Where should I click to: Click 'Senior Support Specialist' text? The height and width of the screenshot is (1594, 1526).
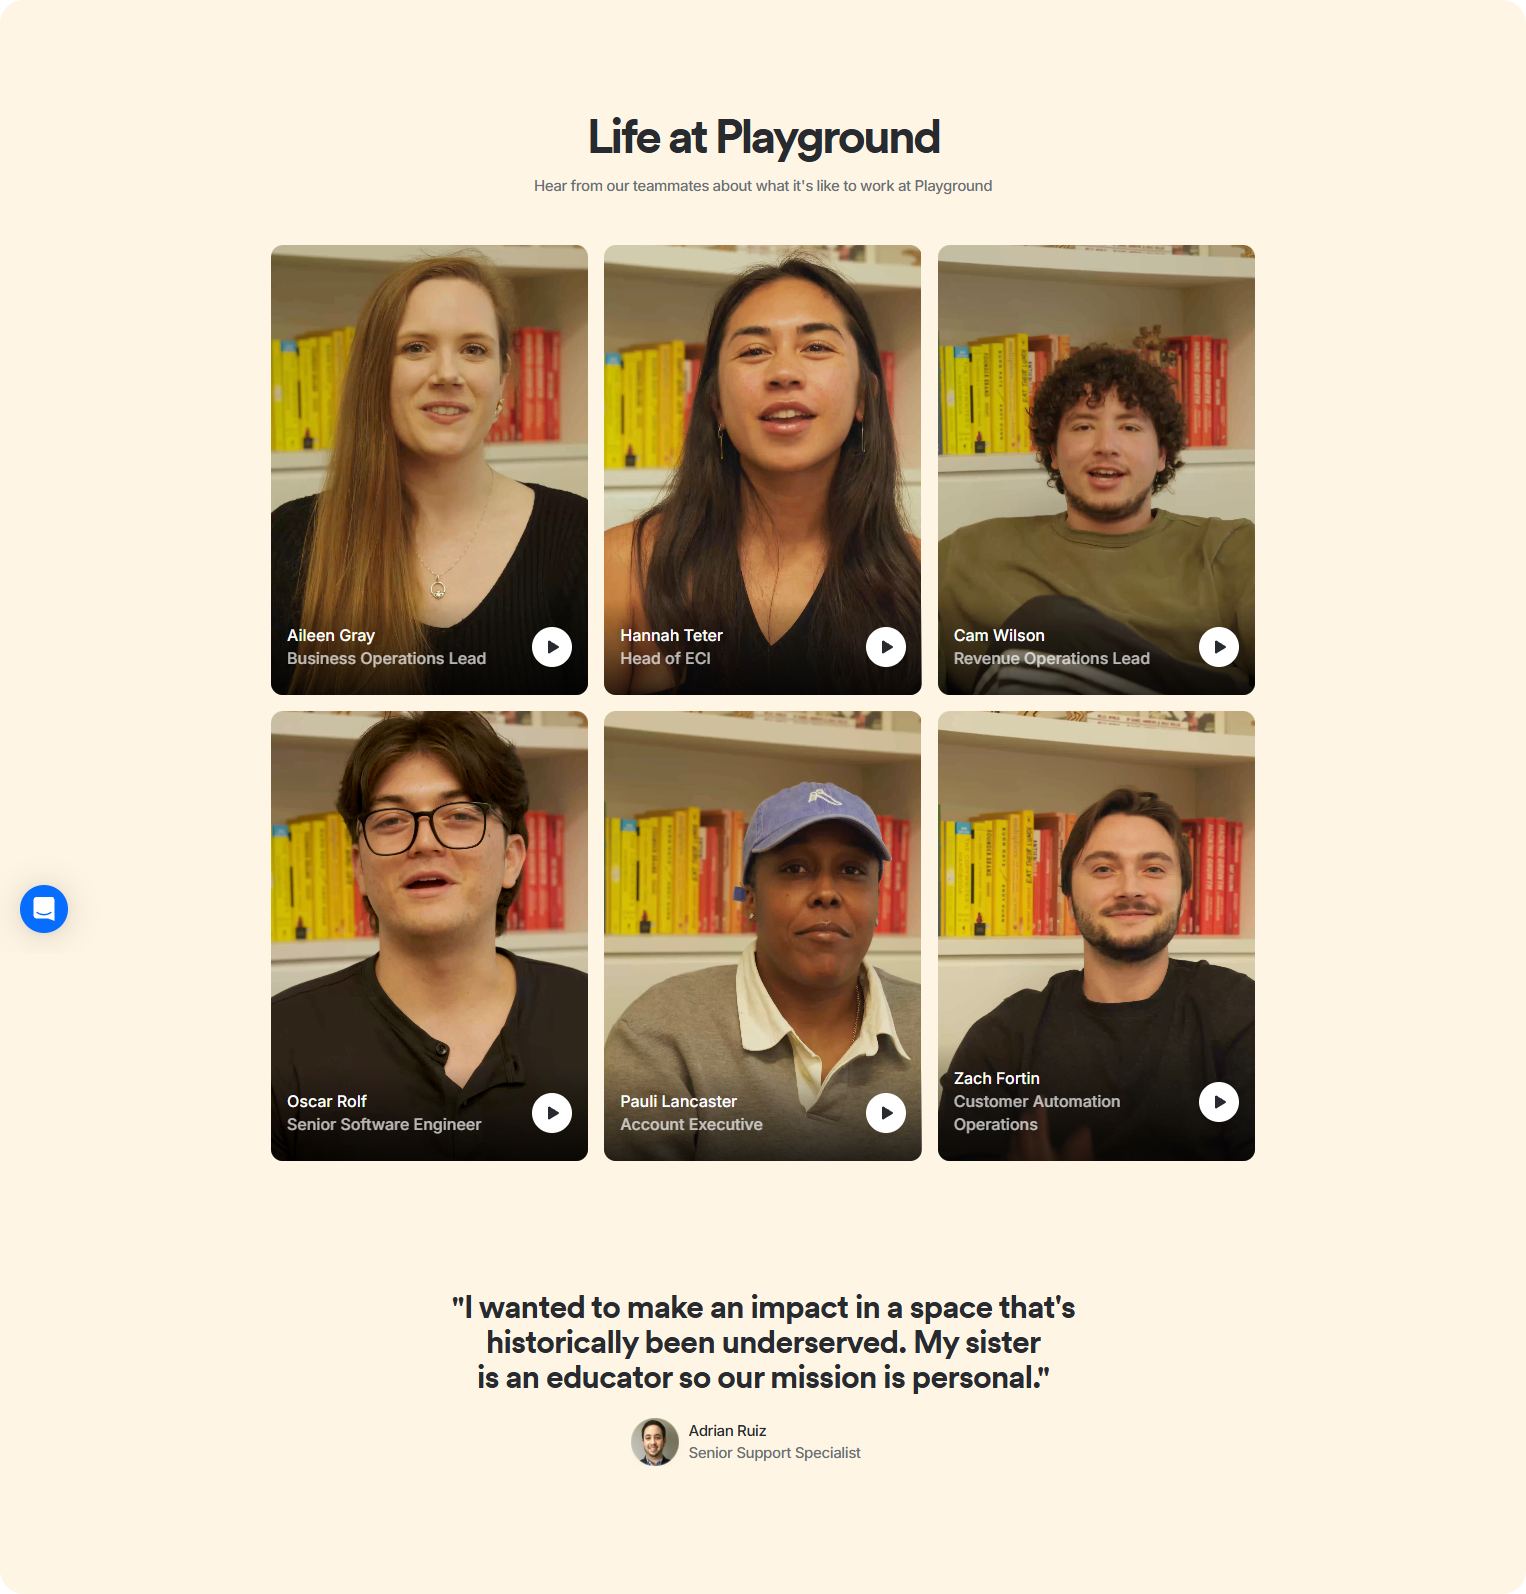pos(774,1453)
